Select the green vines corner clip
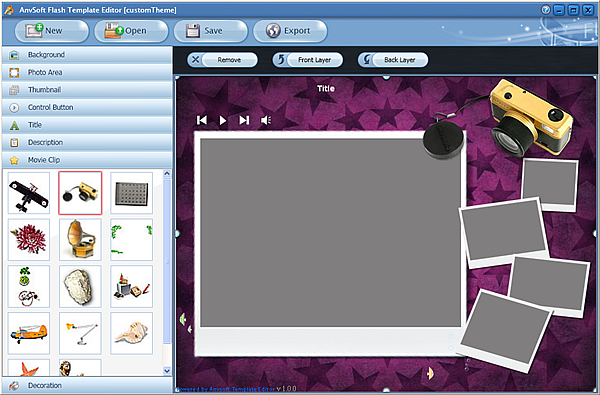This screenshot has width=600, height=395. 131,240
